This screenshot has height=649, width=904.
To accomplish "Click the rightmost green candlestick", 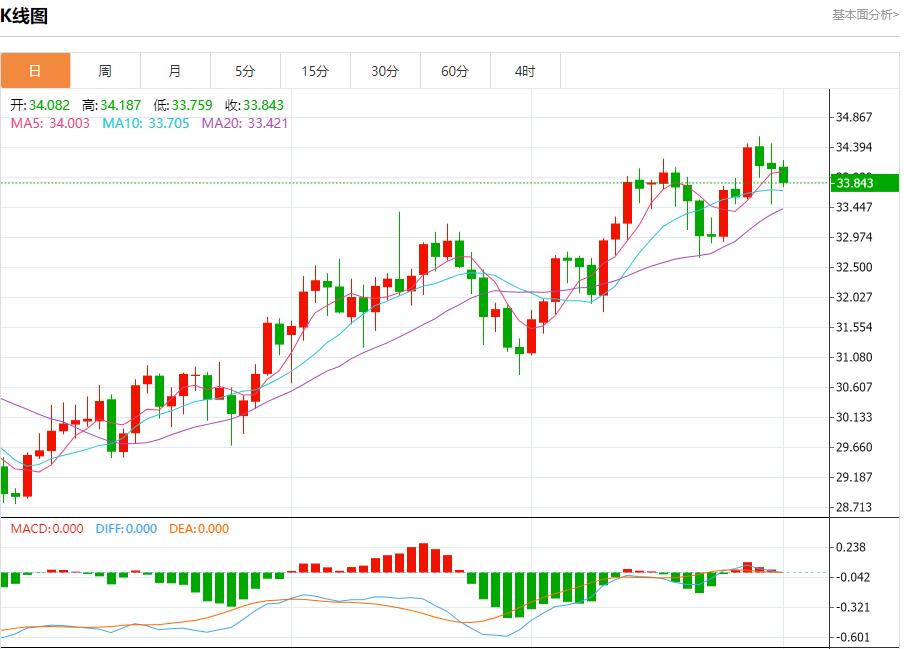I will (784, 175).
